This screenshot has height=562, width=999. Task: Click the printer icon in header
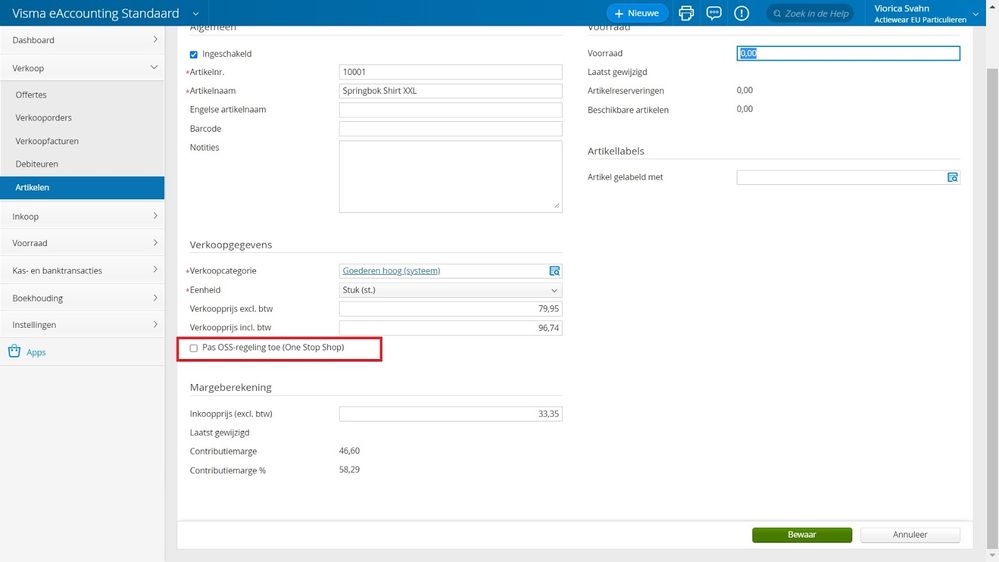coord(686,13)
